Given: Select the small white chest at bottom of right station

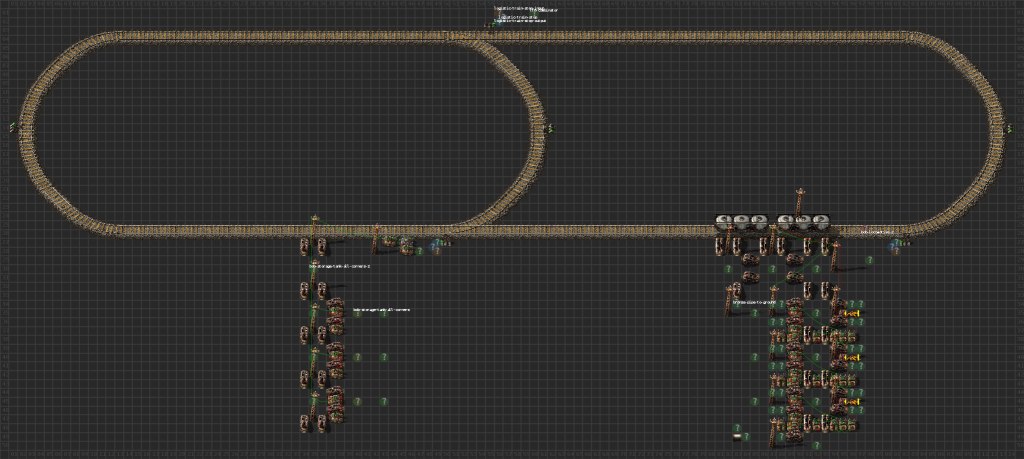Looking at the screenshot, I should 737,436.
